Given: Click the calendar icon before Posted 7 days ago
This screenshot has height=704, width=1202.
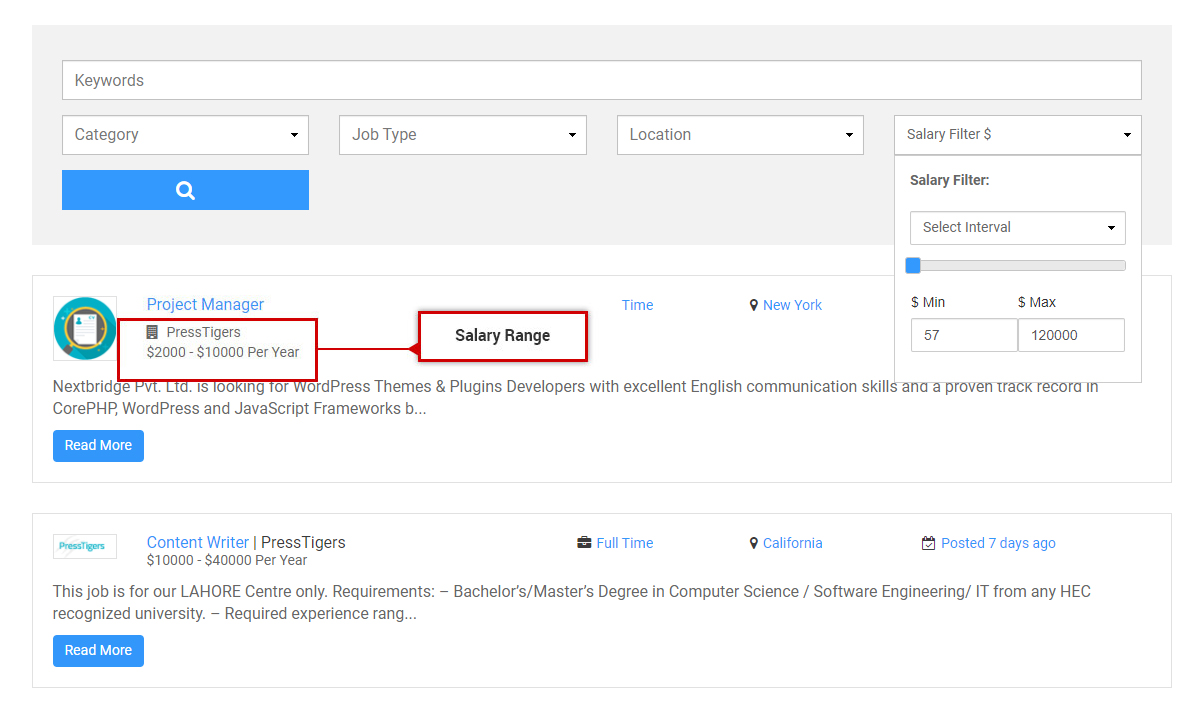Looking at the screenshot, I should (x=928, y=542).
